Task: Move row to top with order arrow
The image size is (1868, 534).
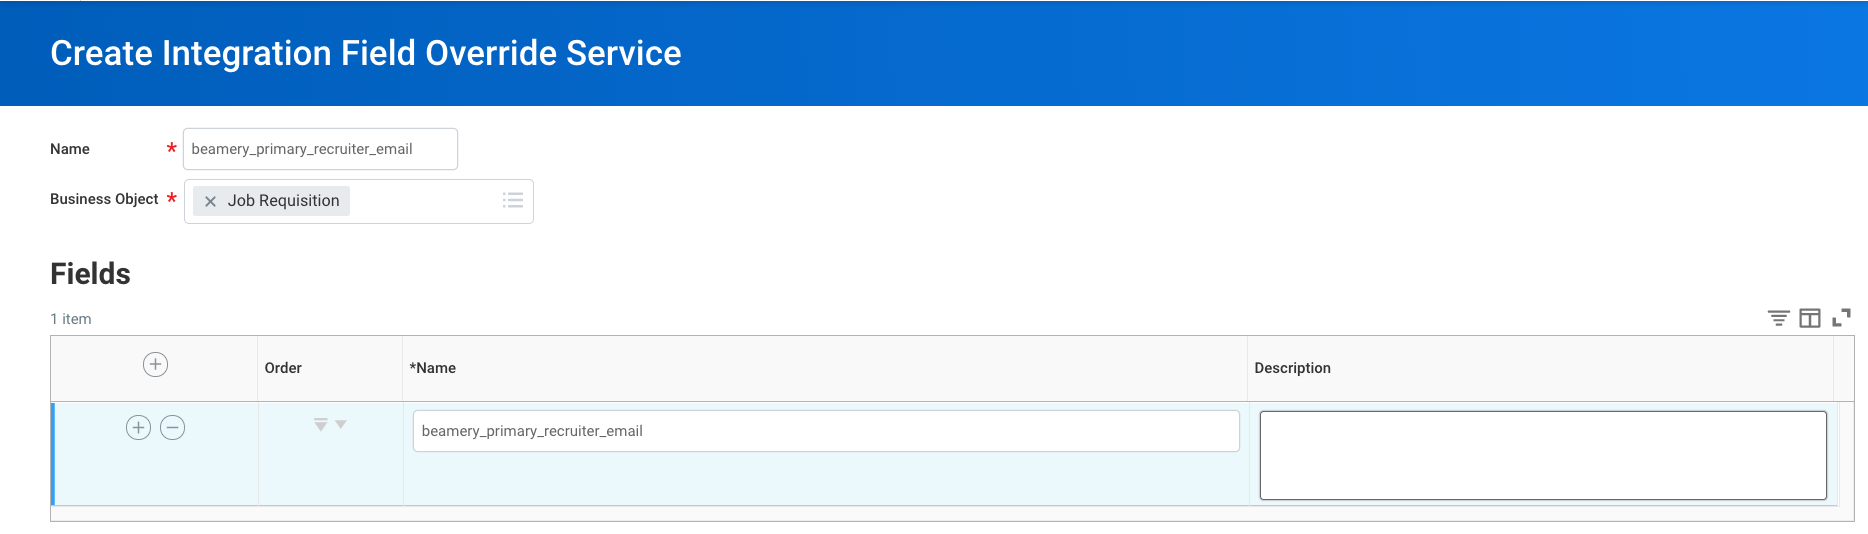Action: point(320,425)
